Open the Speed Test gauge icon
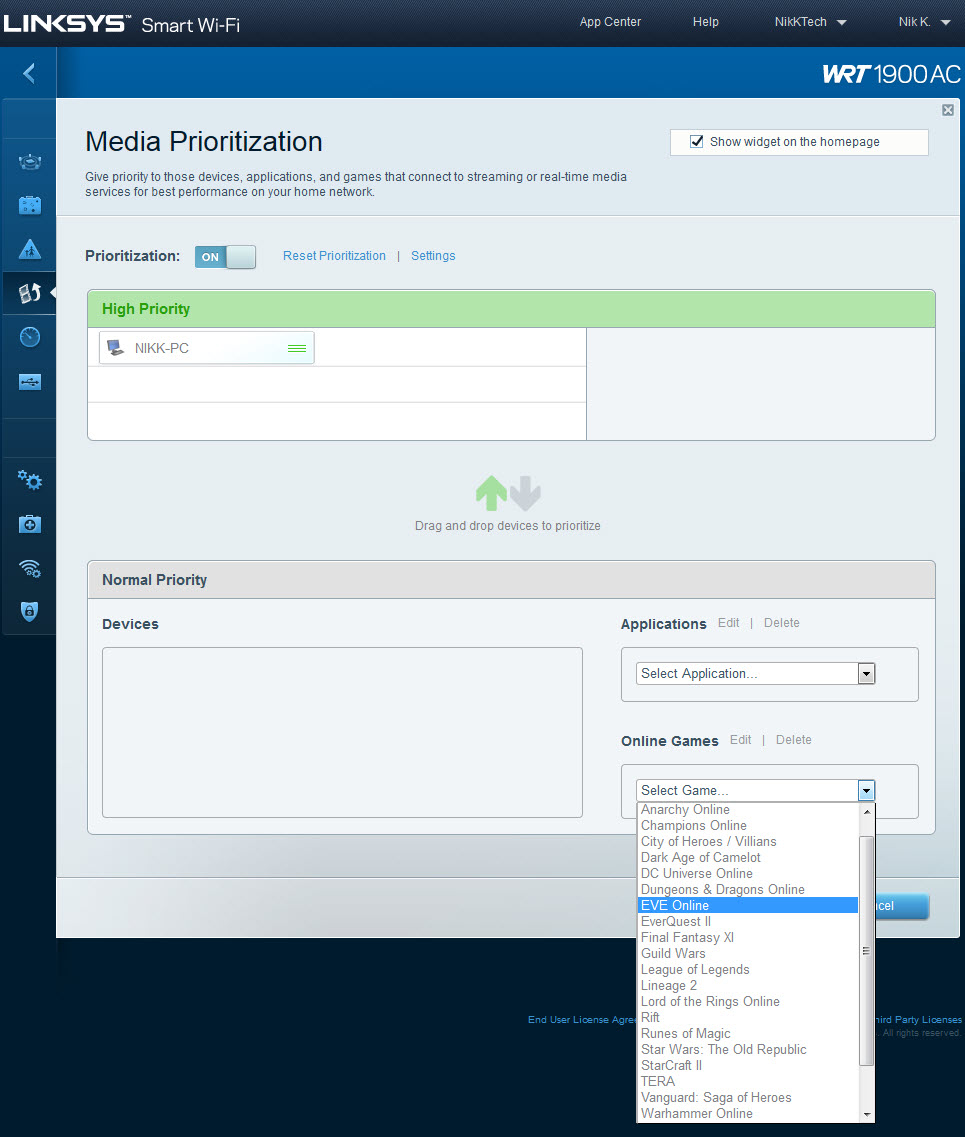The width and height of the screenshot is (965, 1137). click(30, 337)
